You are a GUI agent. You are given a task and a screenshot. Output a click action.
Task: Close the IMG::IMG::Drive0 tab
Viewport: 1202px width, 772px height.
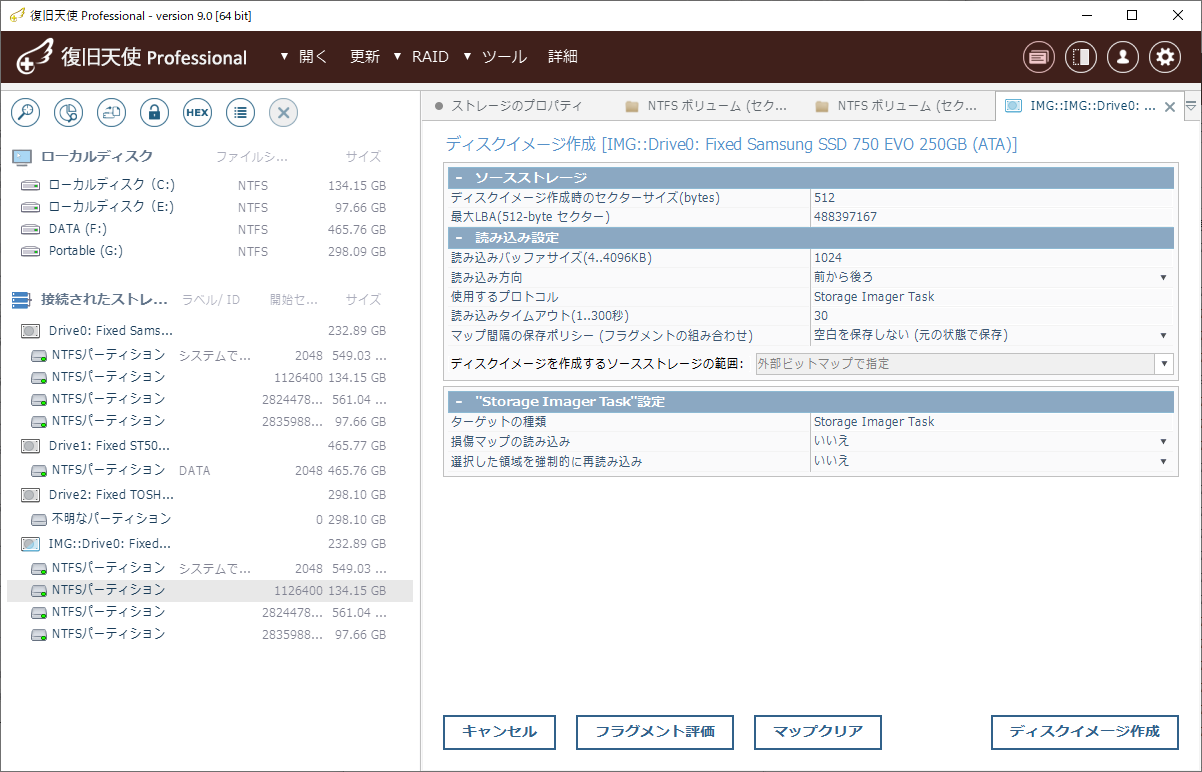1170,107
